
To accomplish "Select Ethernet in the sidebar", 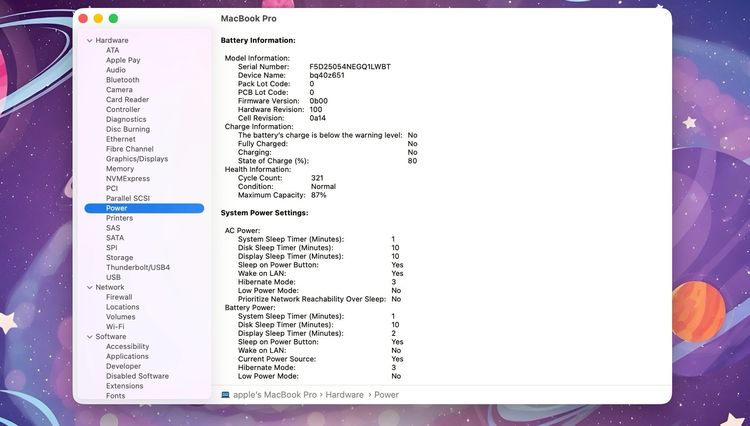I will click(x=121, y=139).
